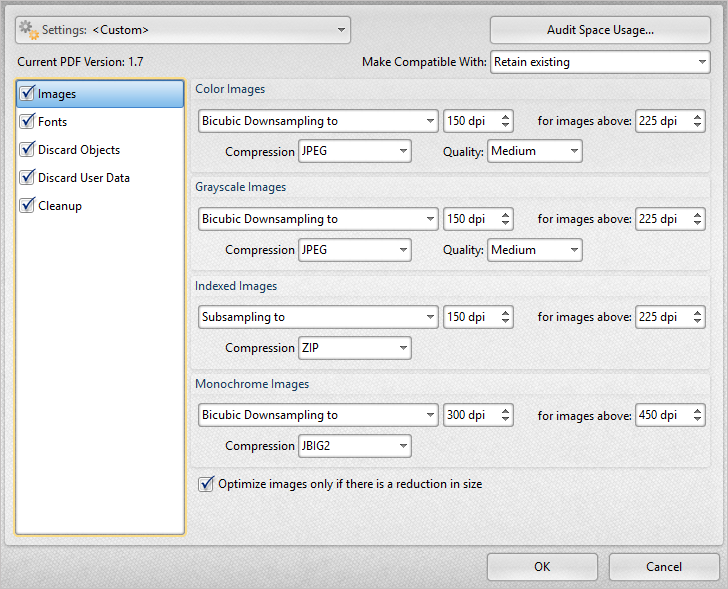Toggle Discard Objects checkbox
The height and width of the screenshot is (589, 728).
(27, 150)
